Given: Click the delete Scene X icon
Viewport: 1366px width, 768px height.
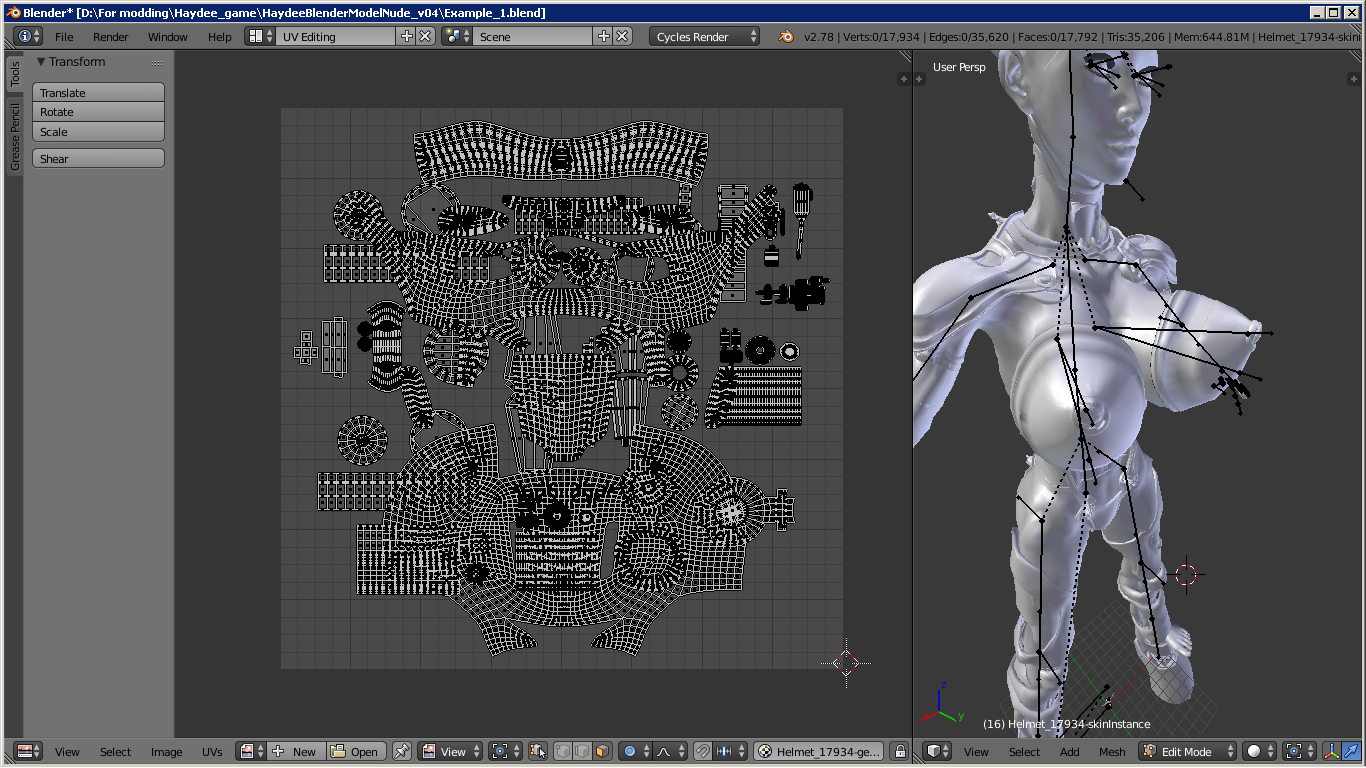Looking at the screenshot, I should click(x=622, y=36).
